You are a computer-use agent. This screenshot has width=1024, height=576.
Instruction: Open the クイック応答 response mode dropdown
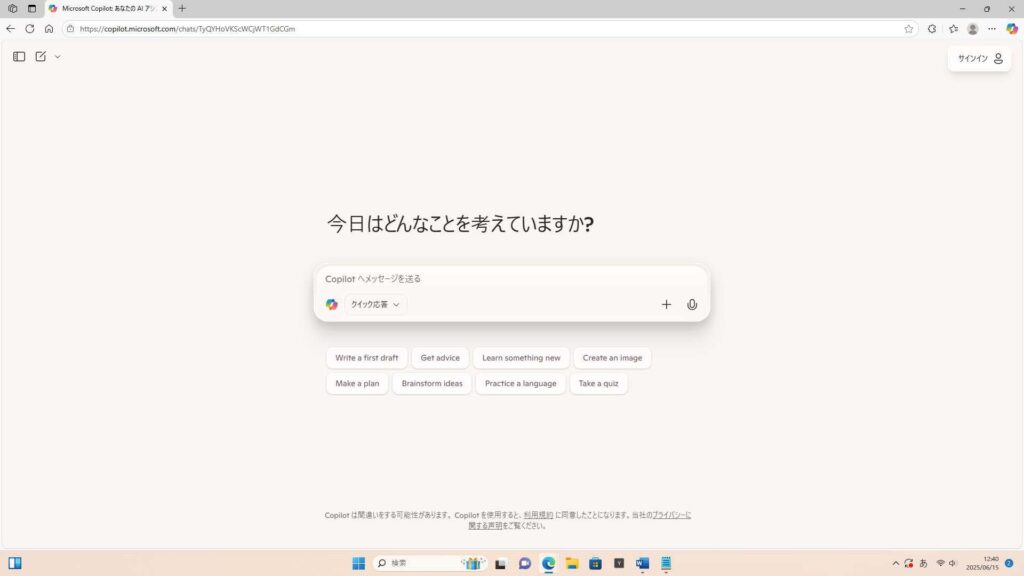tap(375, 304)
